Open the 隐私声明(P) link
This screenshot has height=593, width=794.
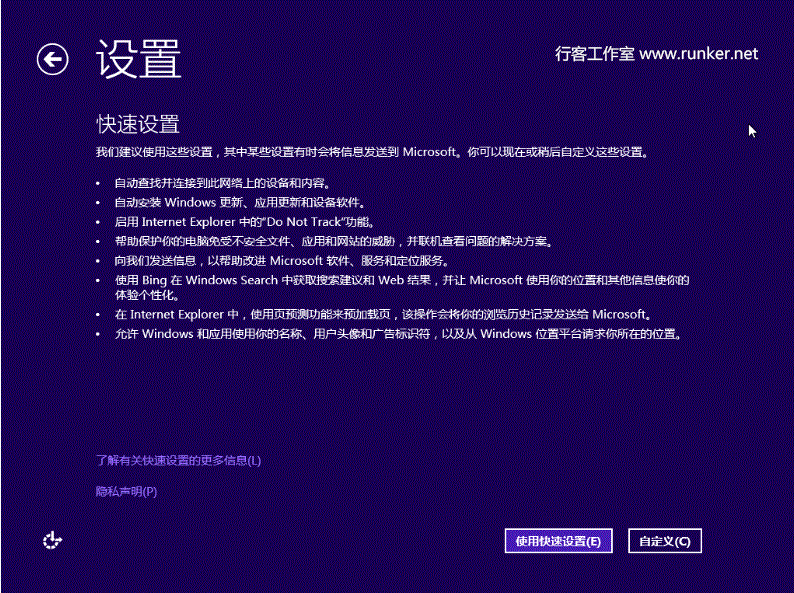click(126, 491)
